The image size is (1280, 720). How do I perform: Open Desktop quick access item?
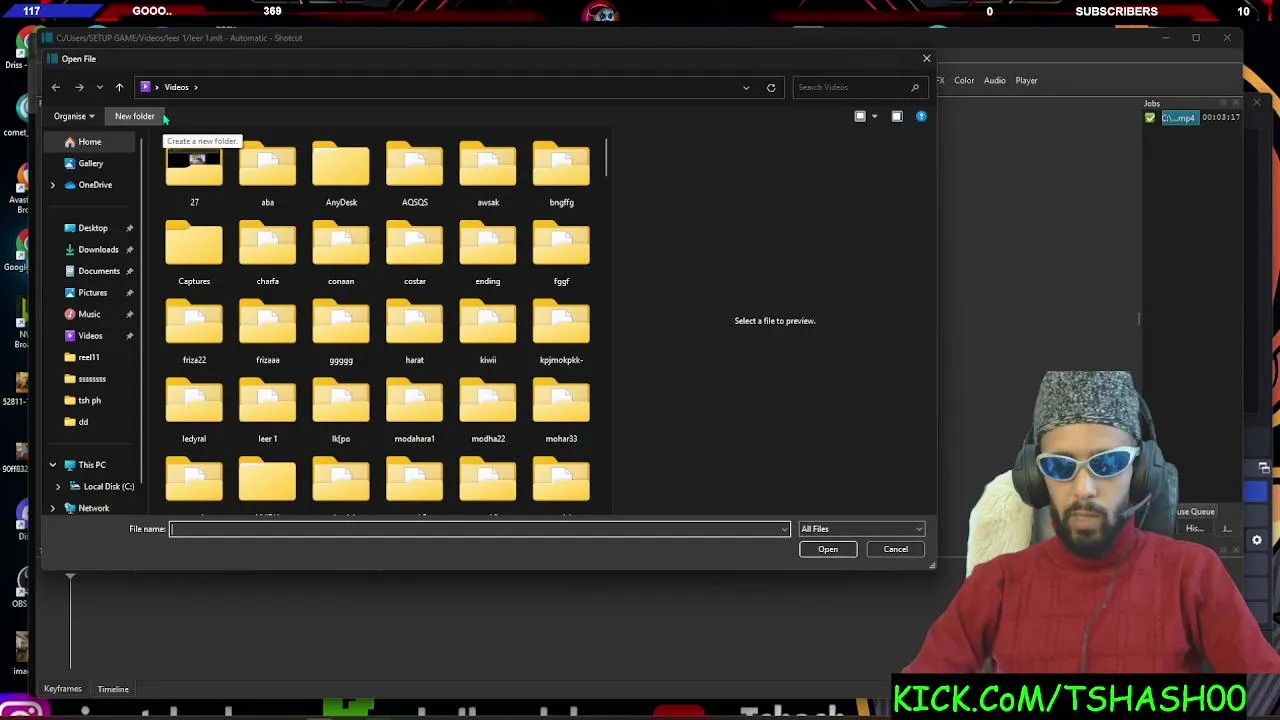pyautogui.click(x=93, y=228)
